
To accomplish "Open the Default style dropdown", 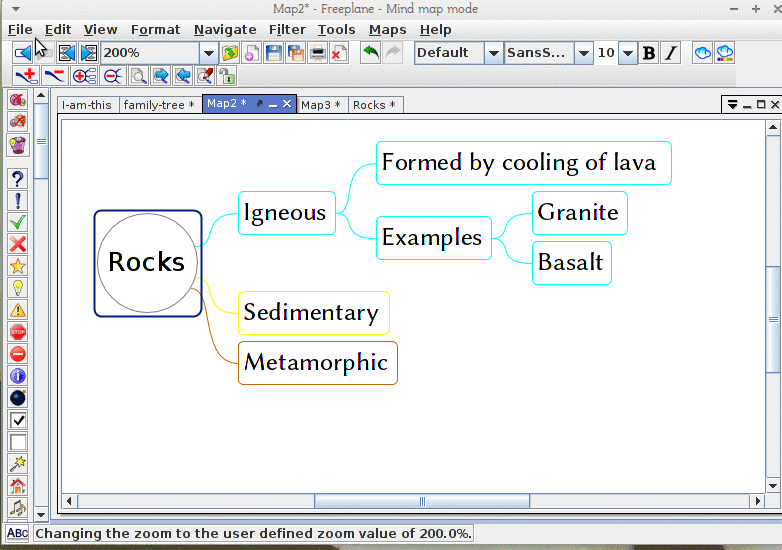I will (493, 53).
